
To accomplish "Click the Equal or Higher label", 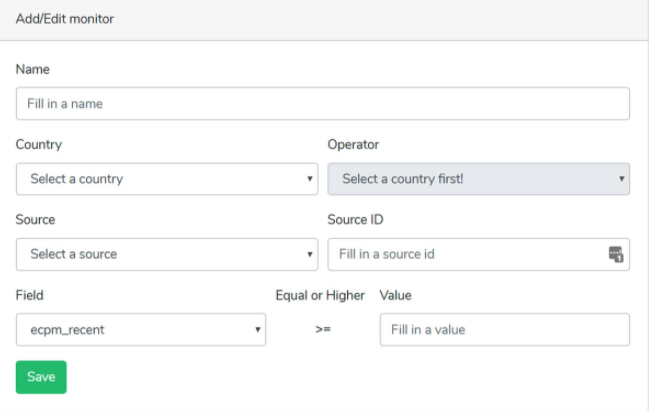I will (320, 295).
